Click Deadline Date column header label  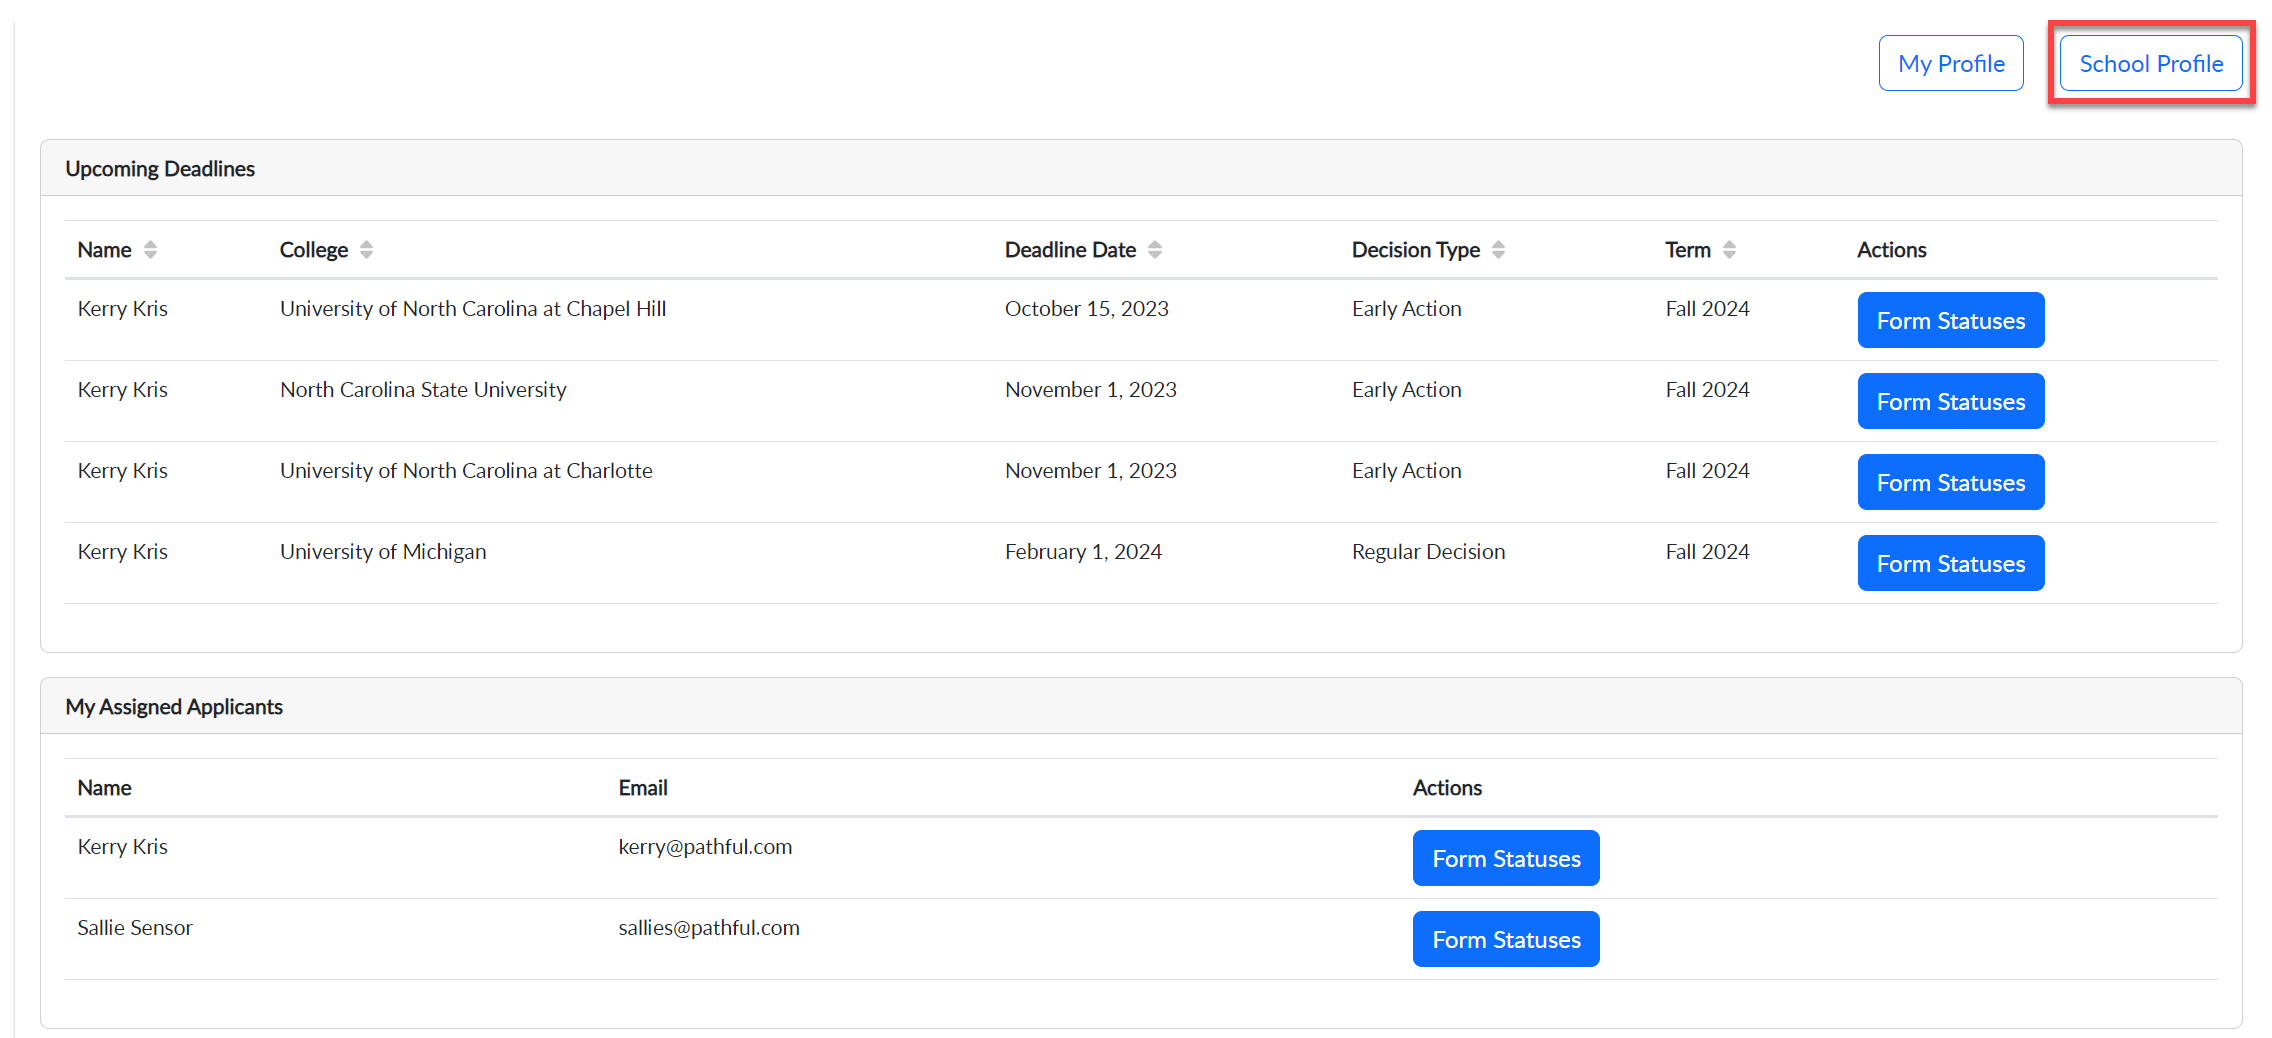tap(1070, 250)
